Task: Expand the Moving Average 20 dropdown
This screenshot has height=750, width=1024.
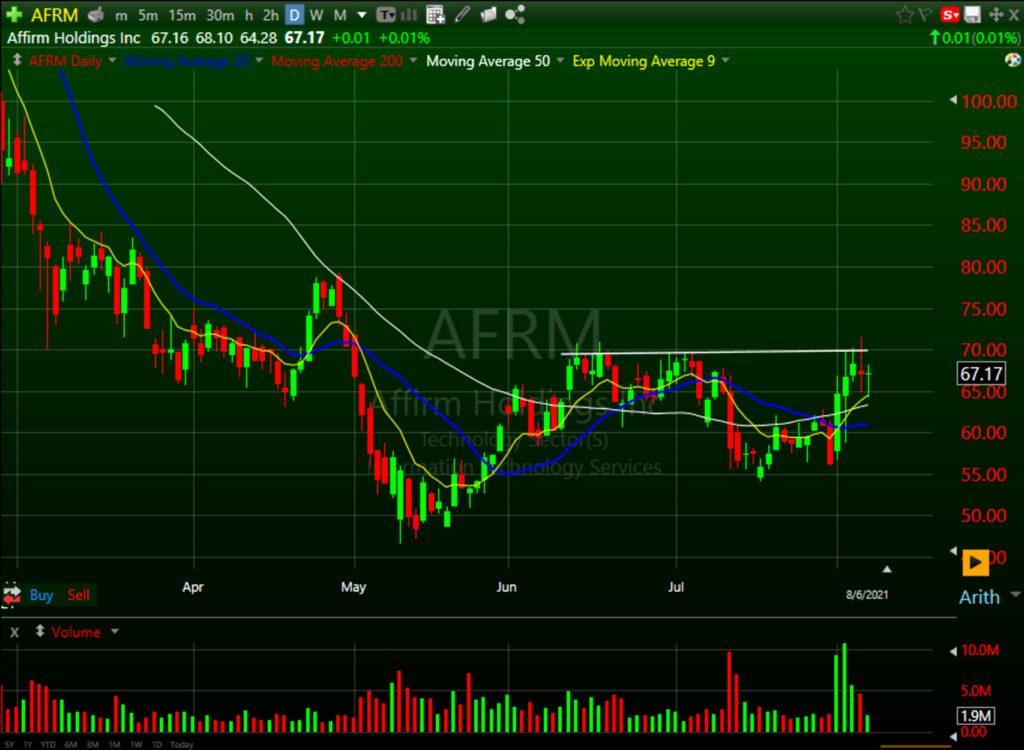Action: point(259,61)
